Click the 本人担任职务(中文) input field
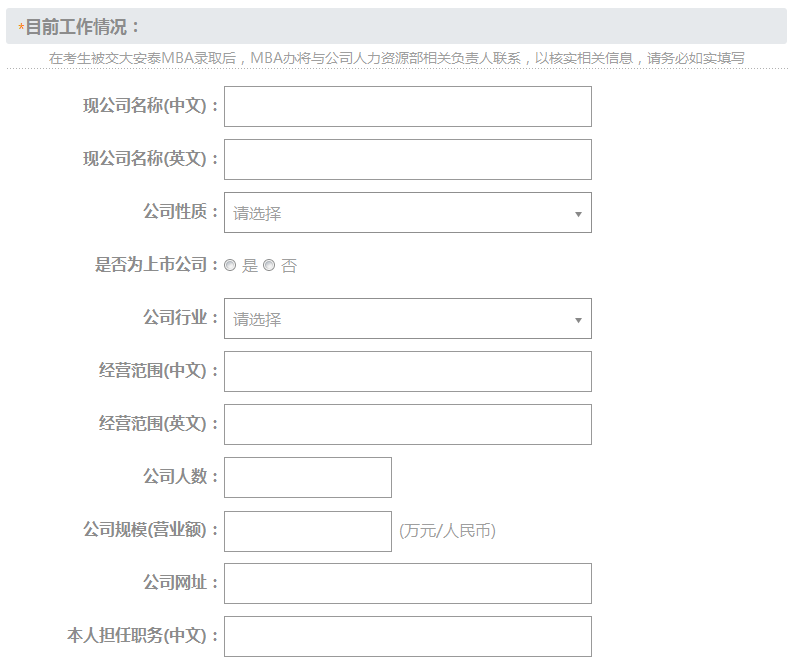This screenshot has height=662, width=806. [x=408, y=636]
